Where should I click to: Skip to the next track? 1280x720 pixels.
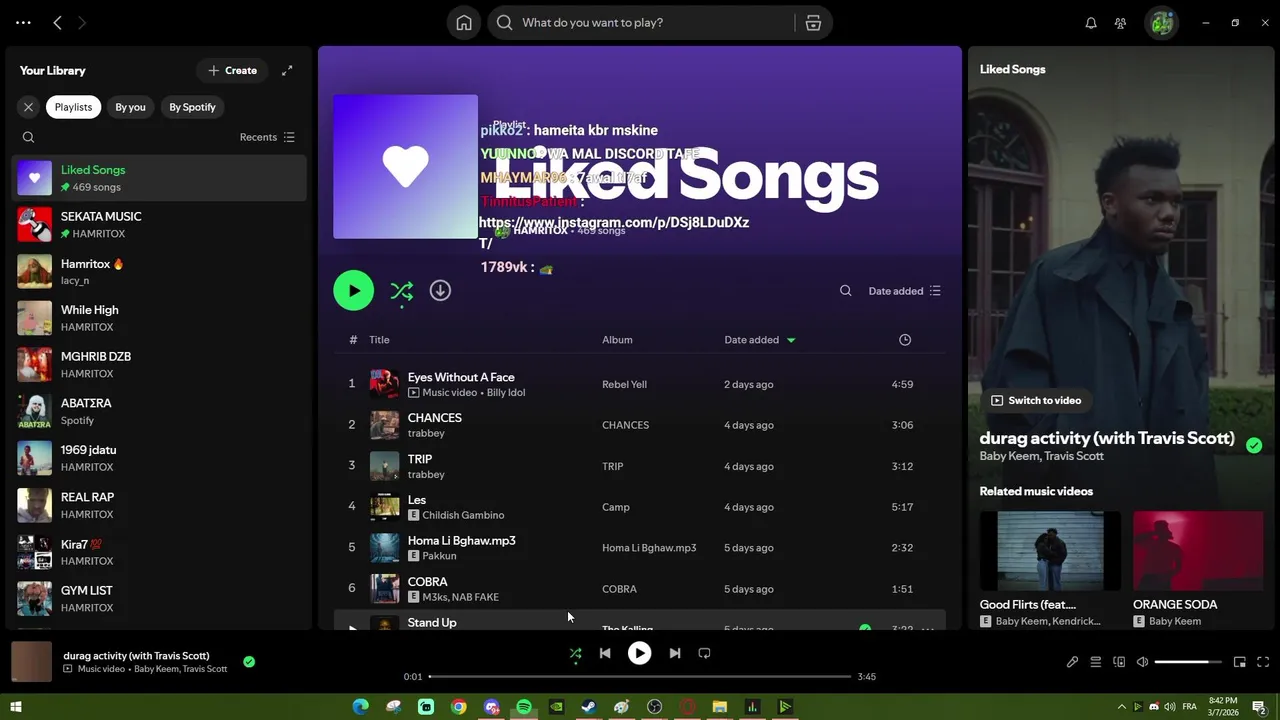click(675, 653)
